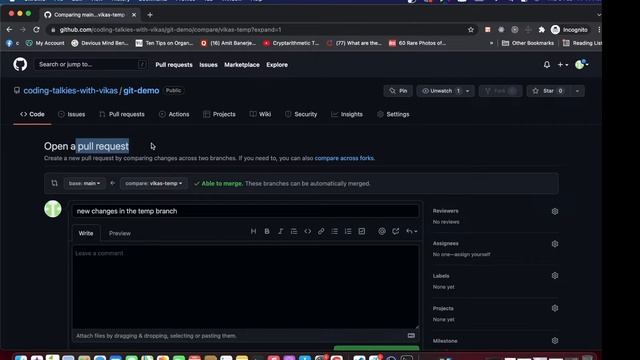The height and width of the screenshot is (360, 640).
Task: Open the Projects repo tab
Action: click(x=219, y=114)
